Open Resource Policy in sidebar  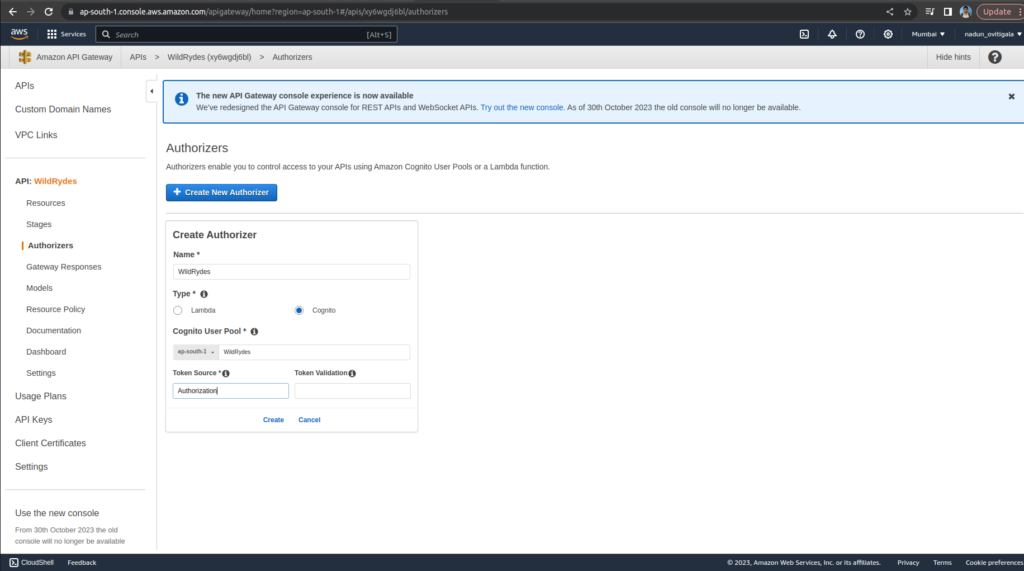(56, 309)
